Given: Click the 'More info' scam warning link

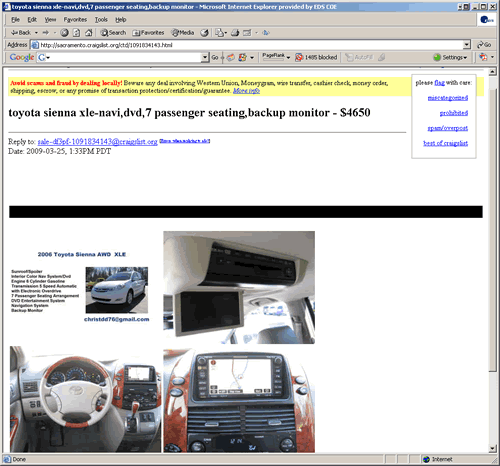Looking at the screenshot, I should (x=246, y=91).
